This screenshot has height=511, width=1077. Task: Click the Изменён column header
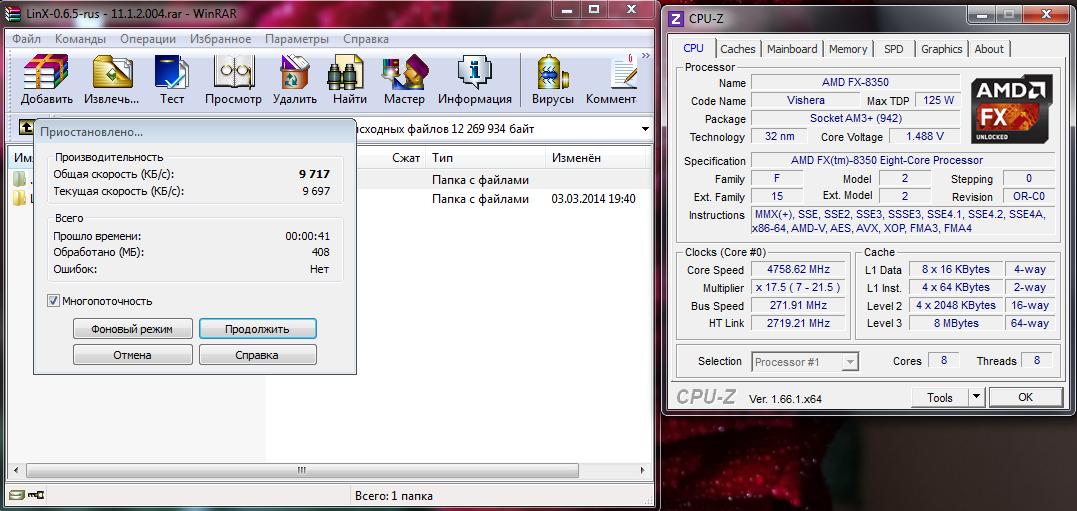(596, 158)
